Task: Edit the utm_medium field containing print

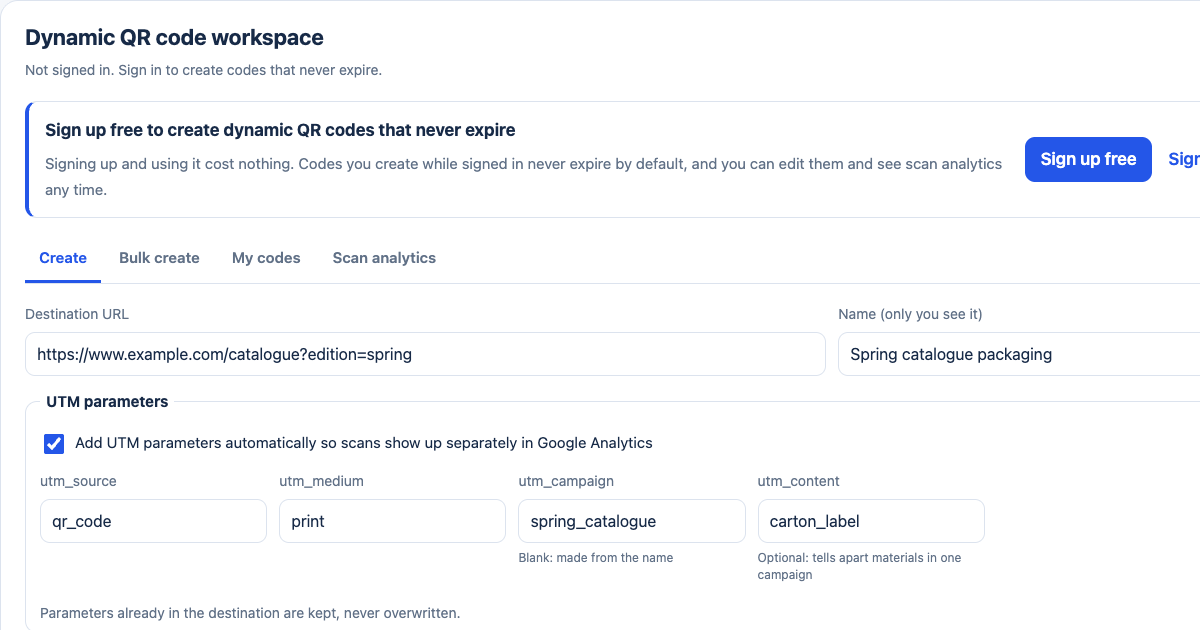Action: (x=392, y=521)
